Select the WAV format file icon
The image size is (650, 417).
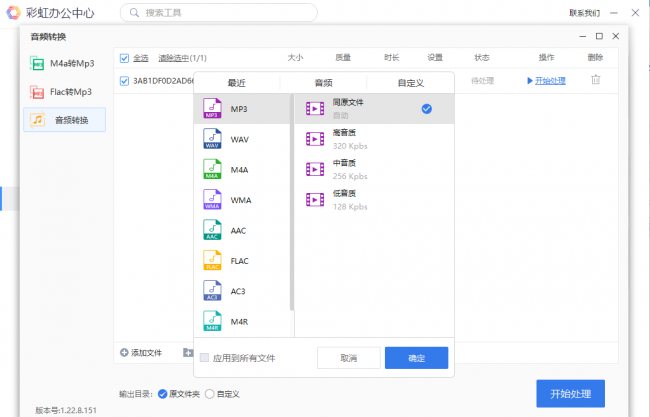(x=212, y=139)
